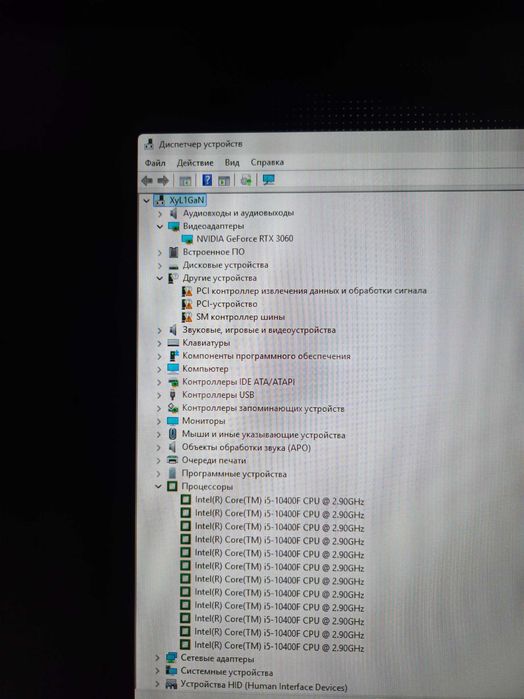
Task: Click the NVIDIA GeForce RTX 3060 adapter icon
Action: [187, 239]
